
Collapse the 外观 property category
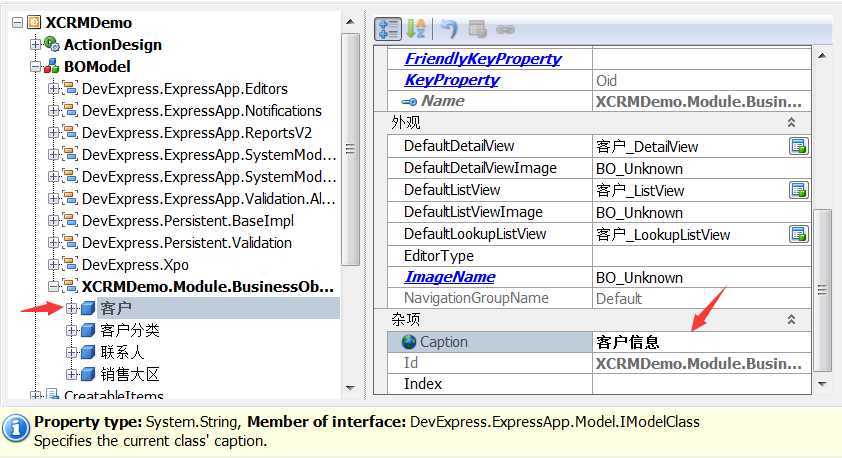[x=791, y=122]
